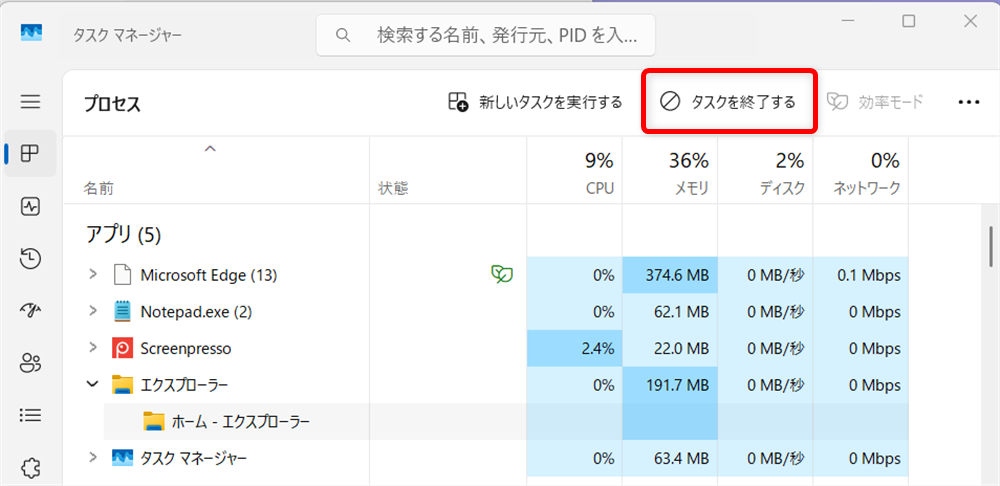
Task: Open the Details list icon in sidebar
Action: click(x=31, y=416)
